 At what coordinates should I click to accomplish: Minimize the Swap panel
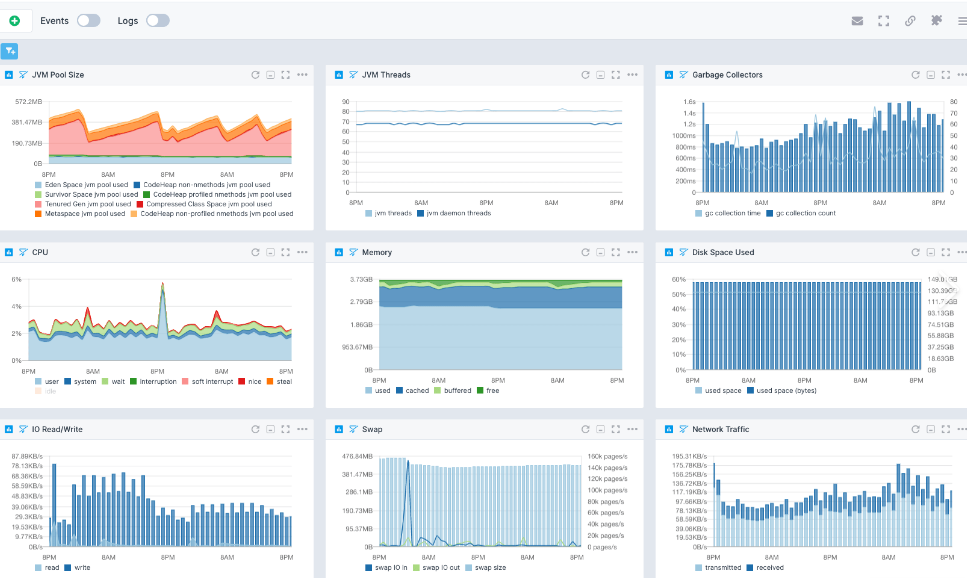pos(600,429)
